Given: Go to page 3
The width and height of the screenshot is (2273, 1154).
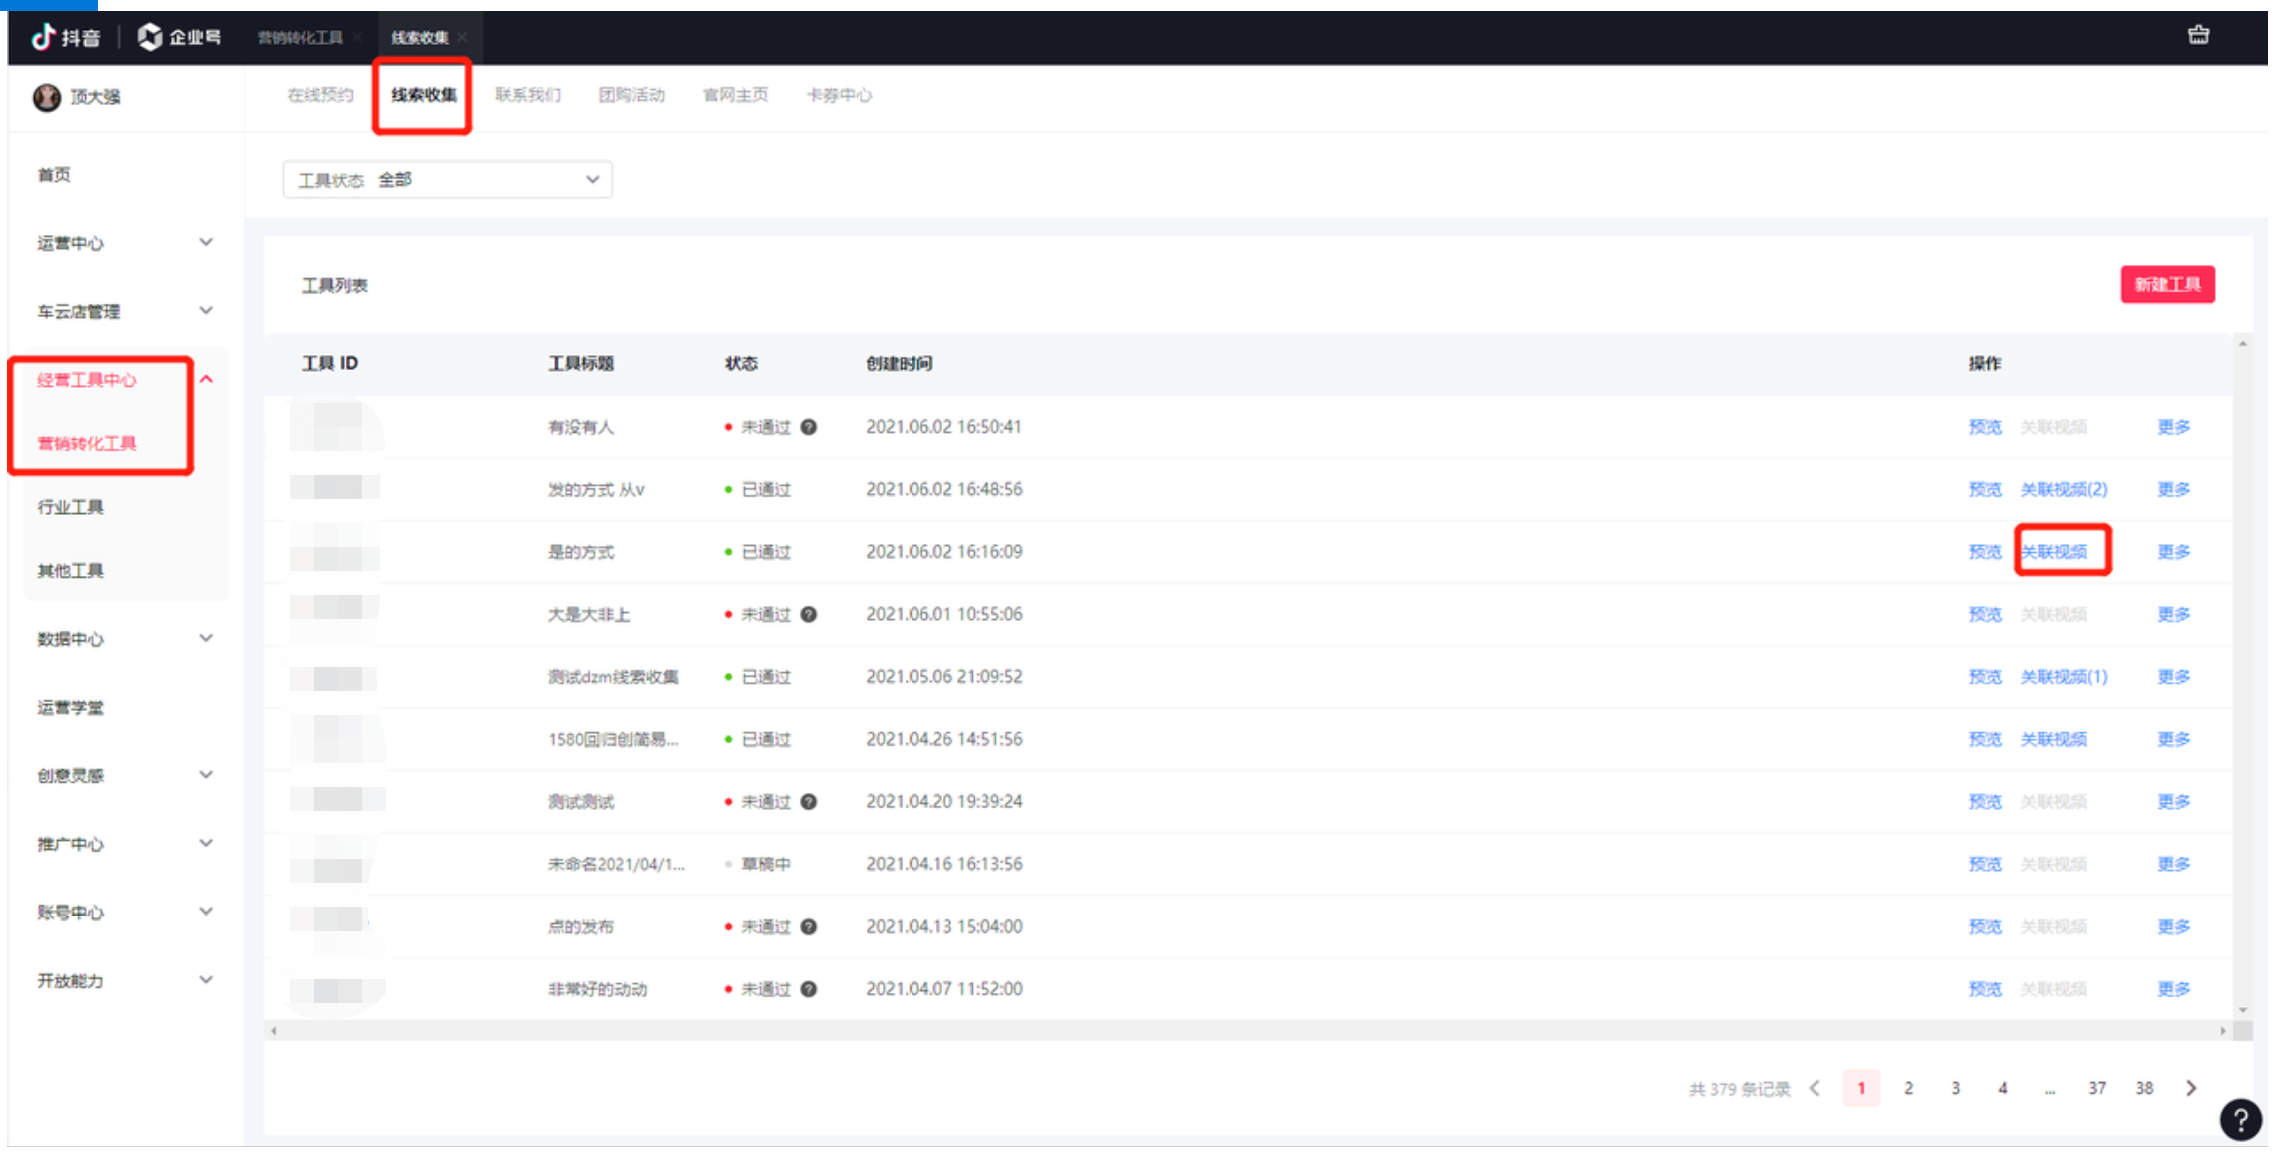Looking at the screenshot, I should (1955, 1088).
